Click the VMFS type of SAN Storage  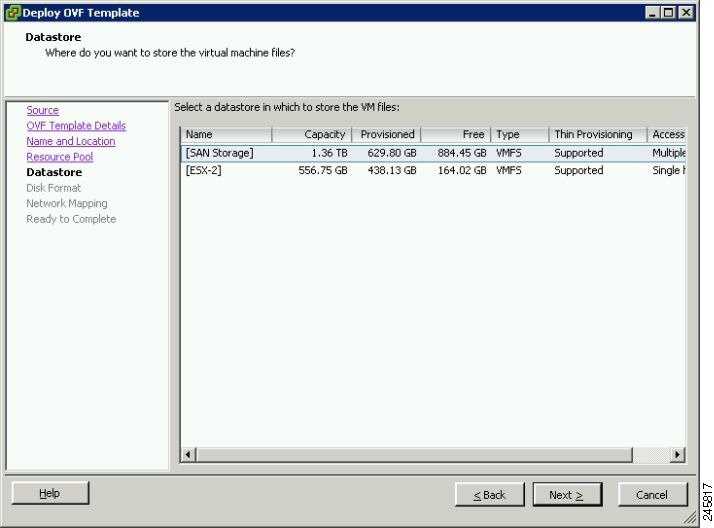coord(509,153)
